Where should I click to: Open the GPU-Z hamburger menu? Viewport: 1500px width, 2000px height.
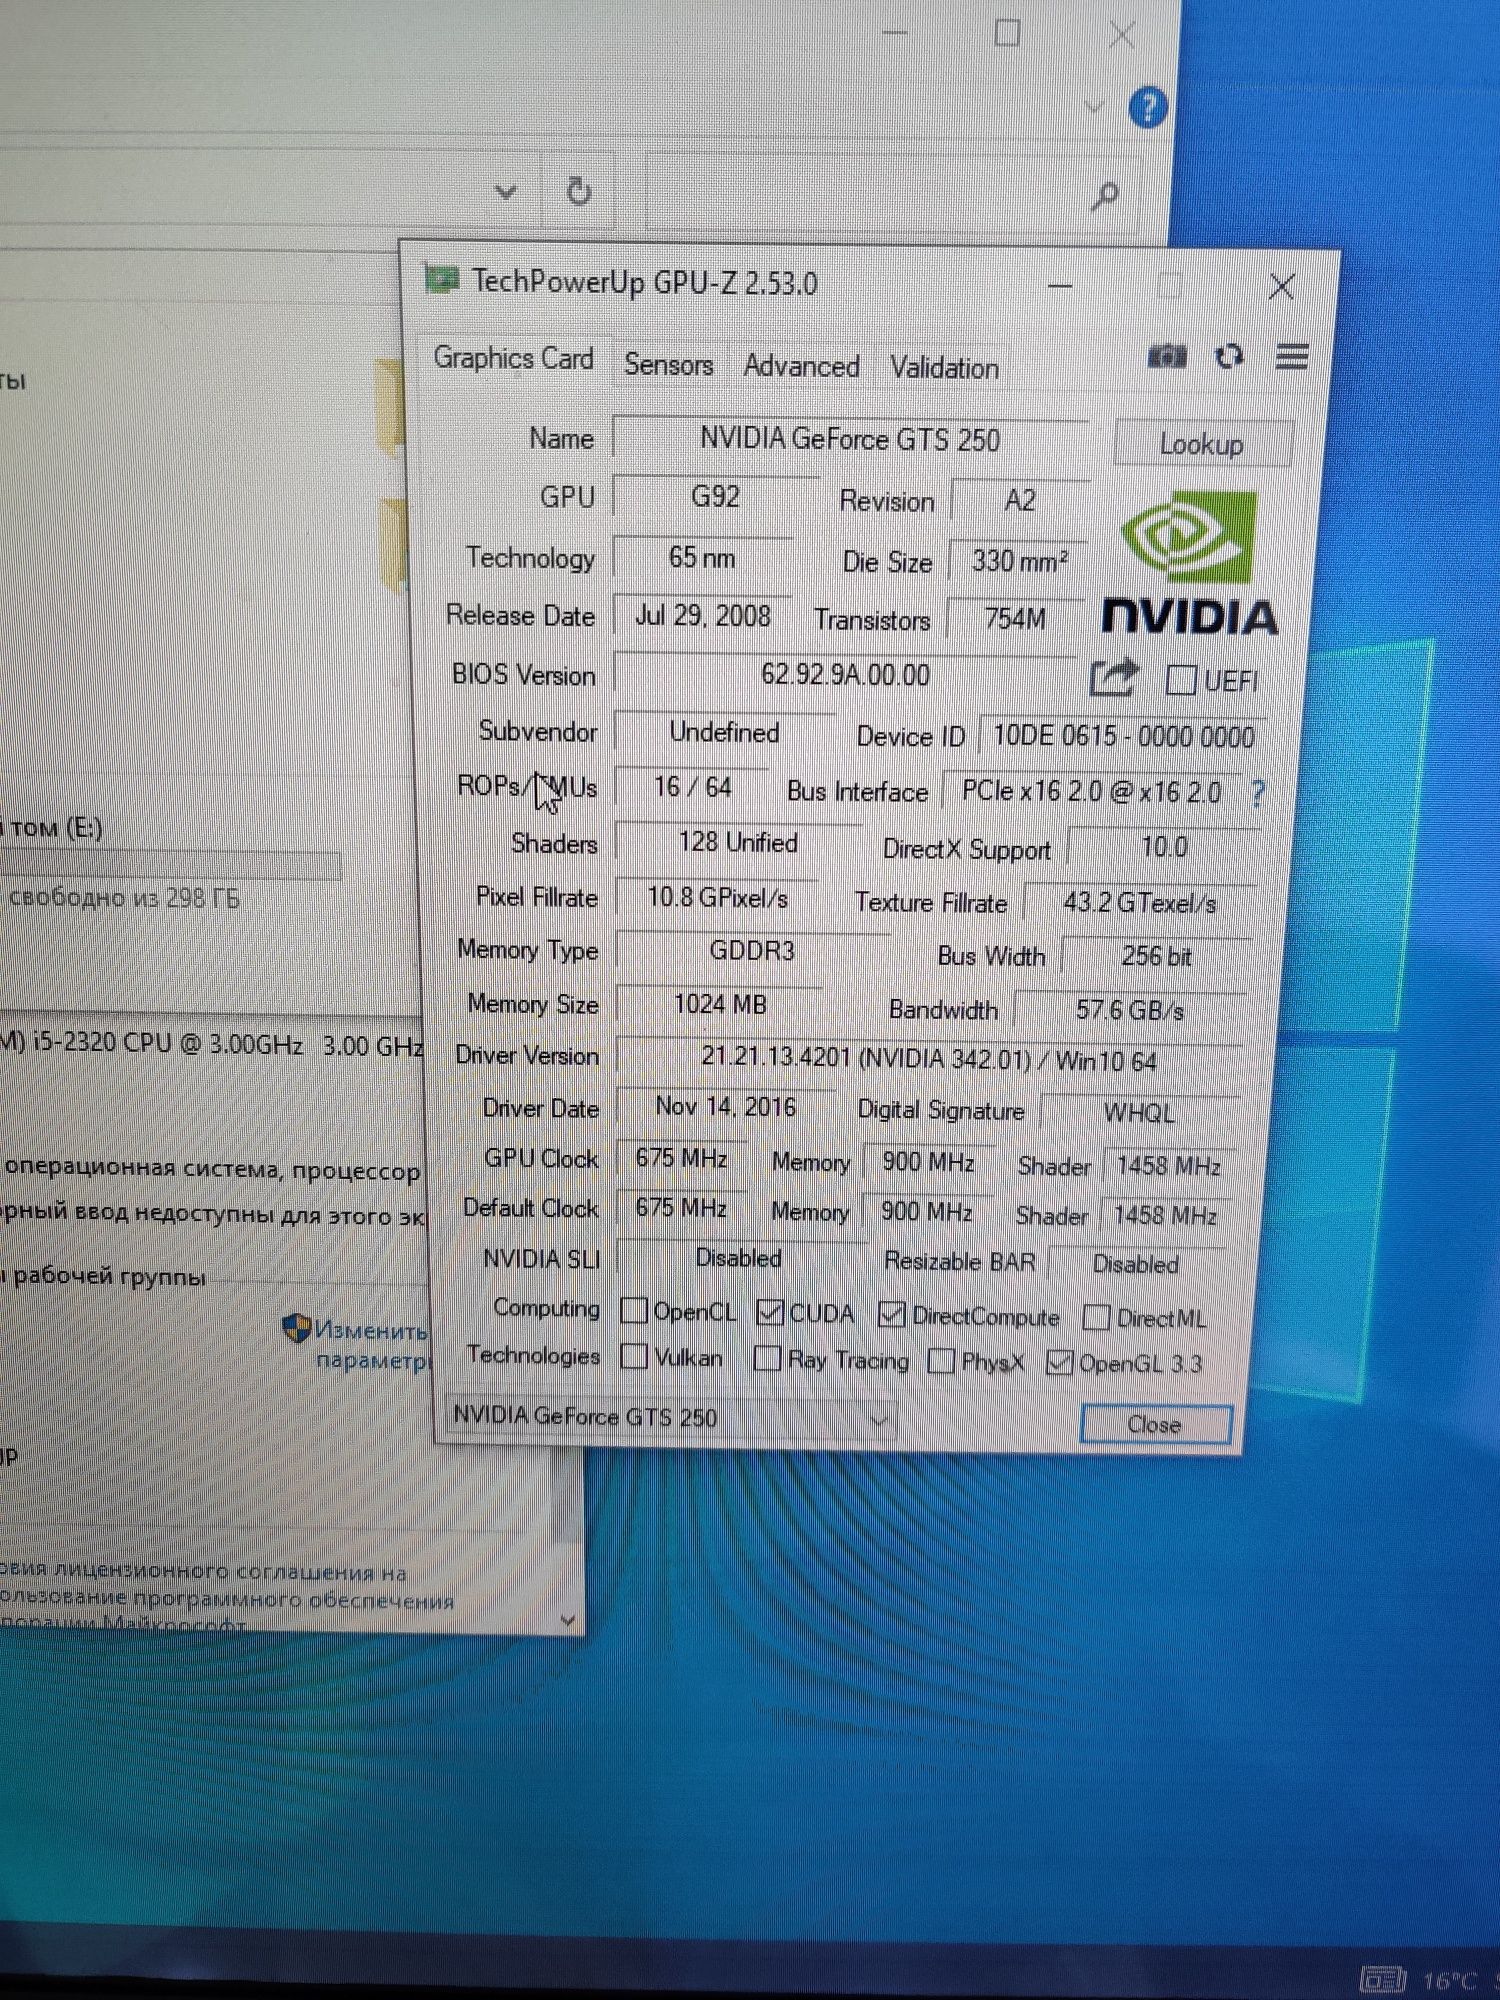[1292, 356]
